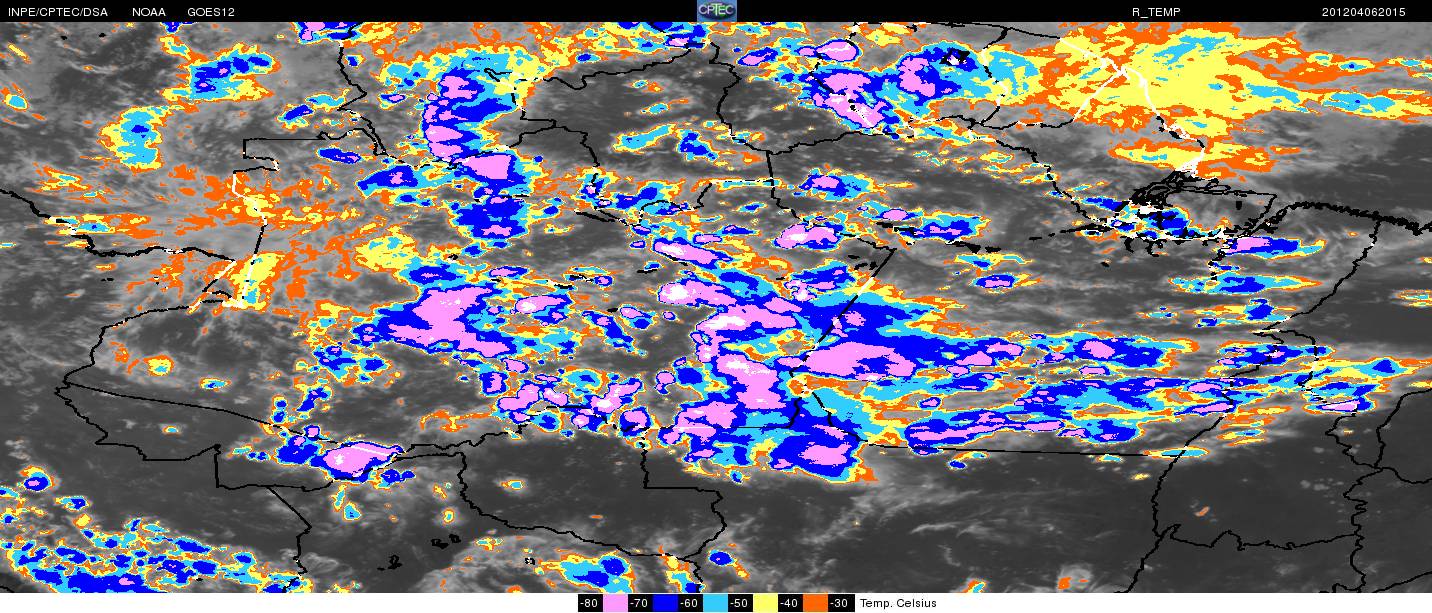Click the -50 legend value

click(x=740, y=603)
